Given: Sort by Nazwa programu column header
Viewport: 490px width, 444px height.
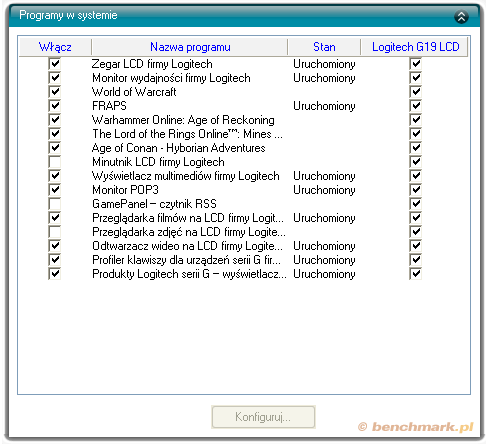Looking at the screenshot, I should (190, 47).
